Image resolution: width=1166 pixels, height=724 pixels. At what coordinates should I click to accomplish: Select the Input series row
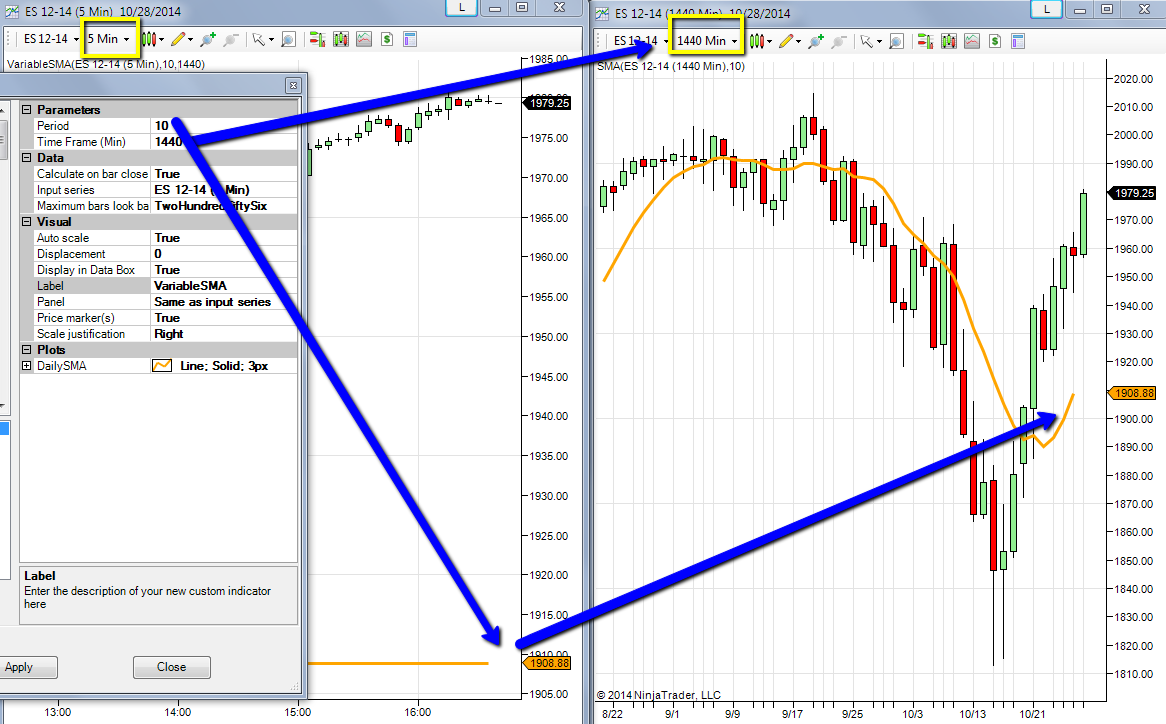[158, 190]
